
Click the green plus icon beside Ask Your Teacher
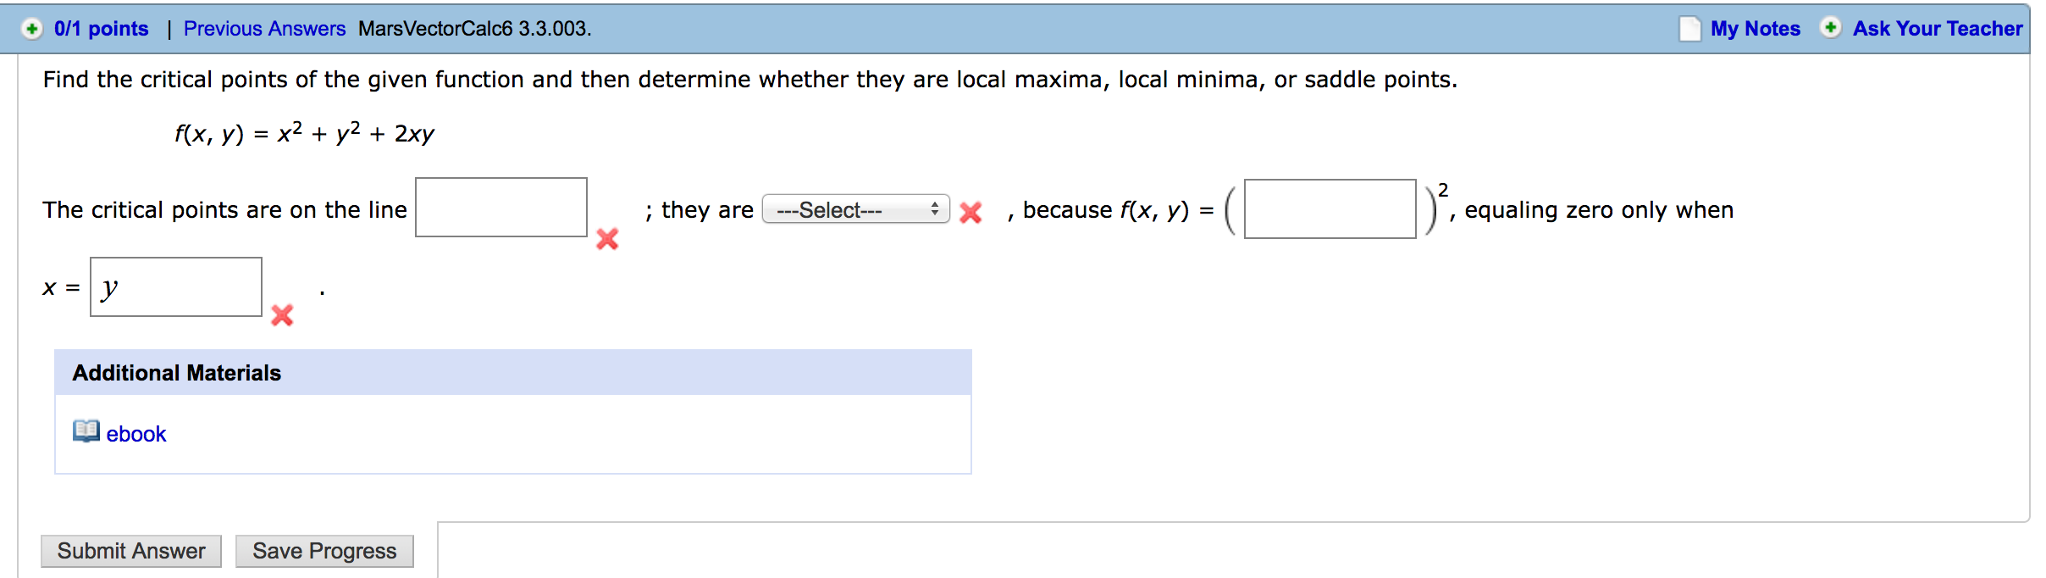pos(1830,28)
